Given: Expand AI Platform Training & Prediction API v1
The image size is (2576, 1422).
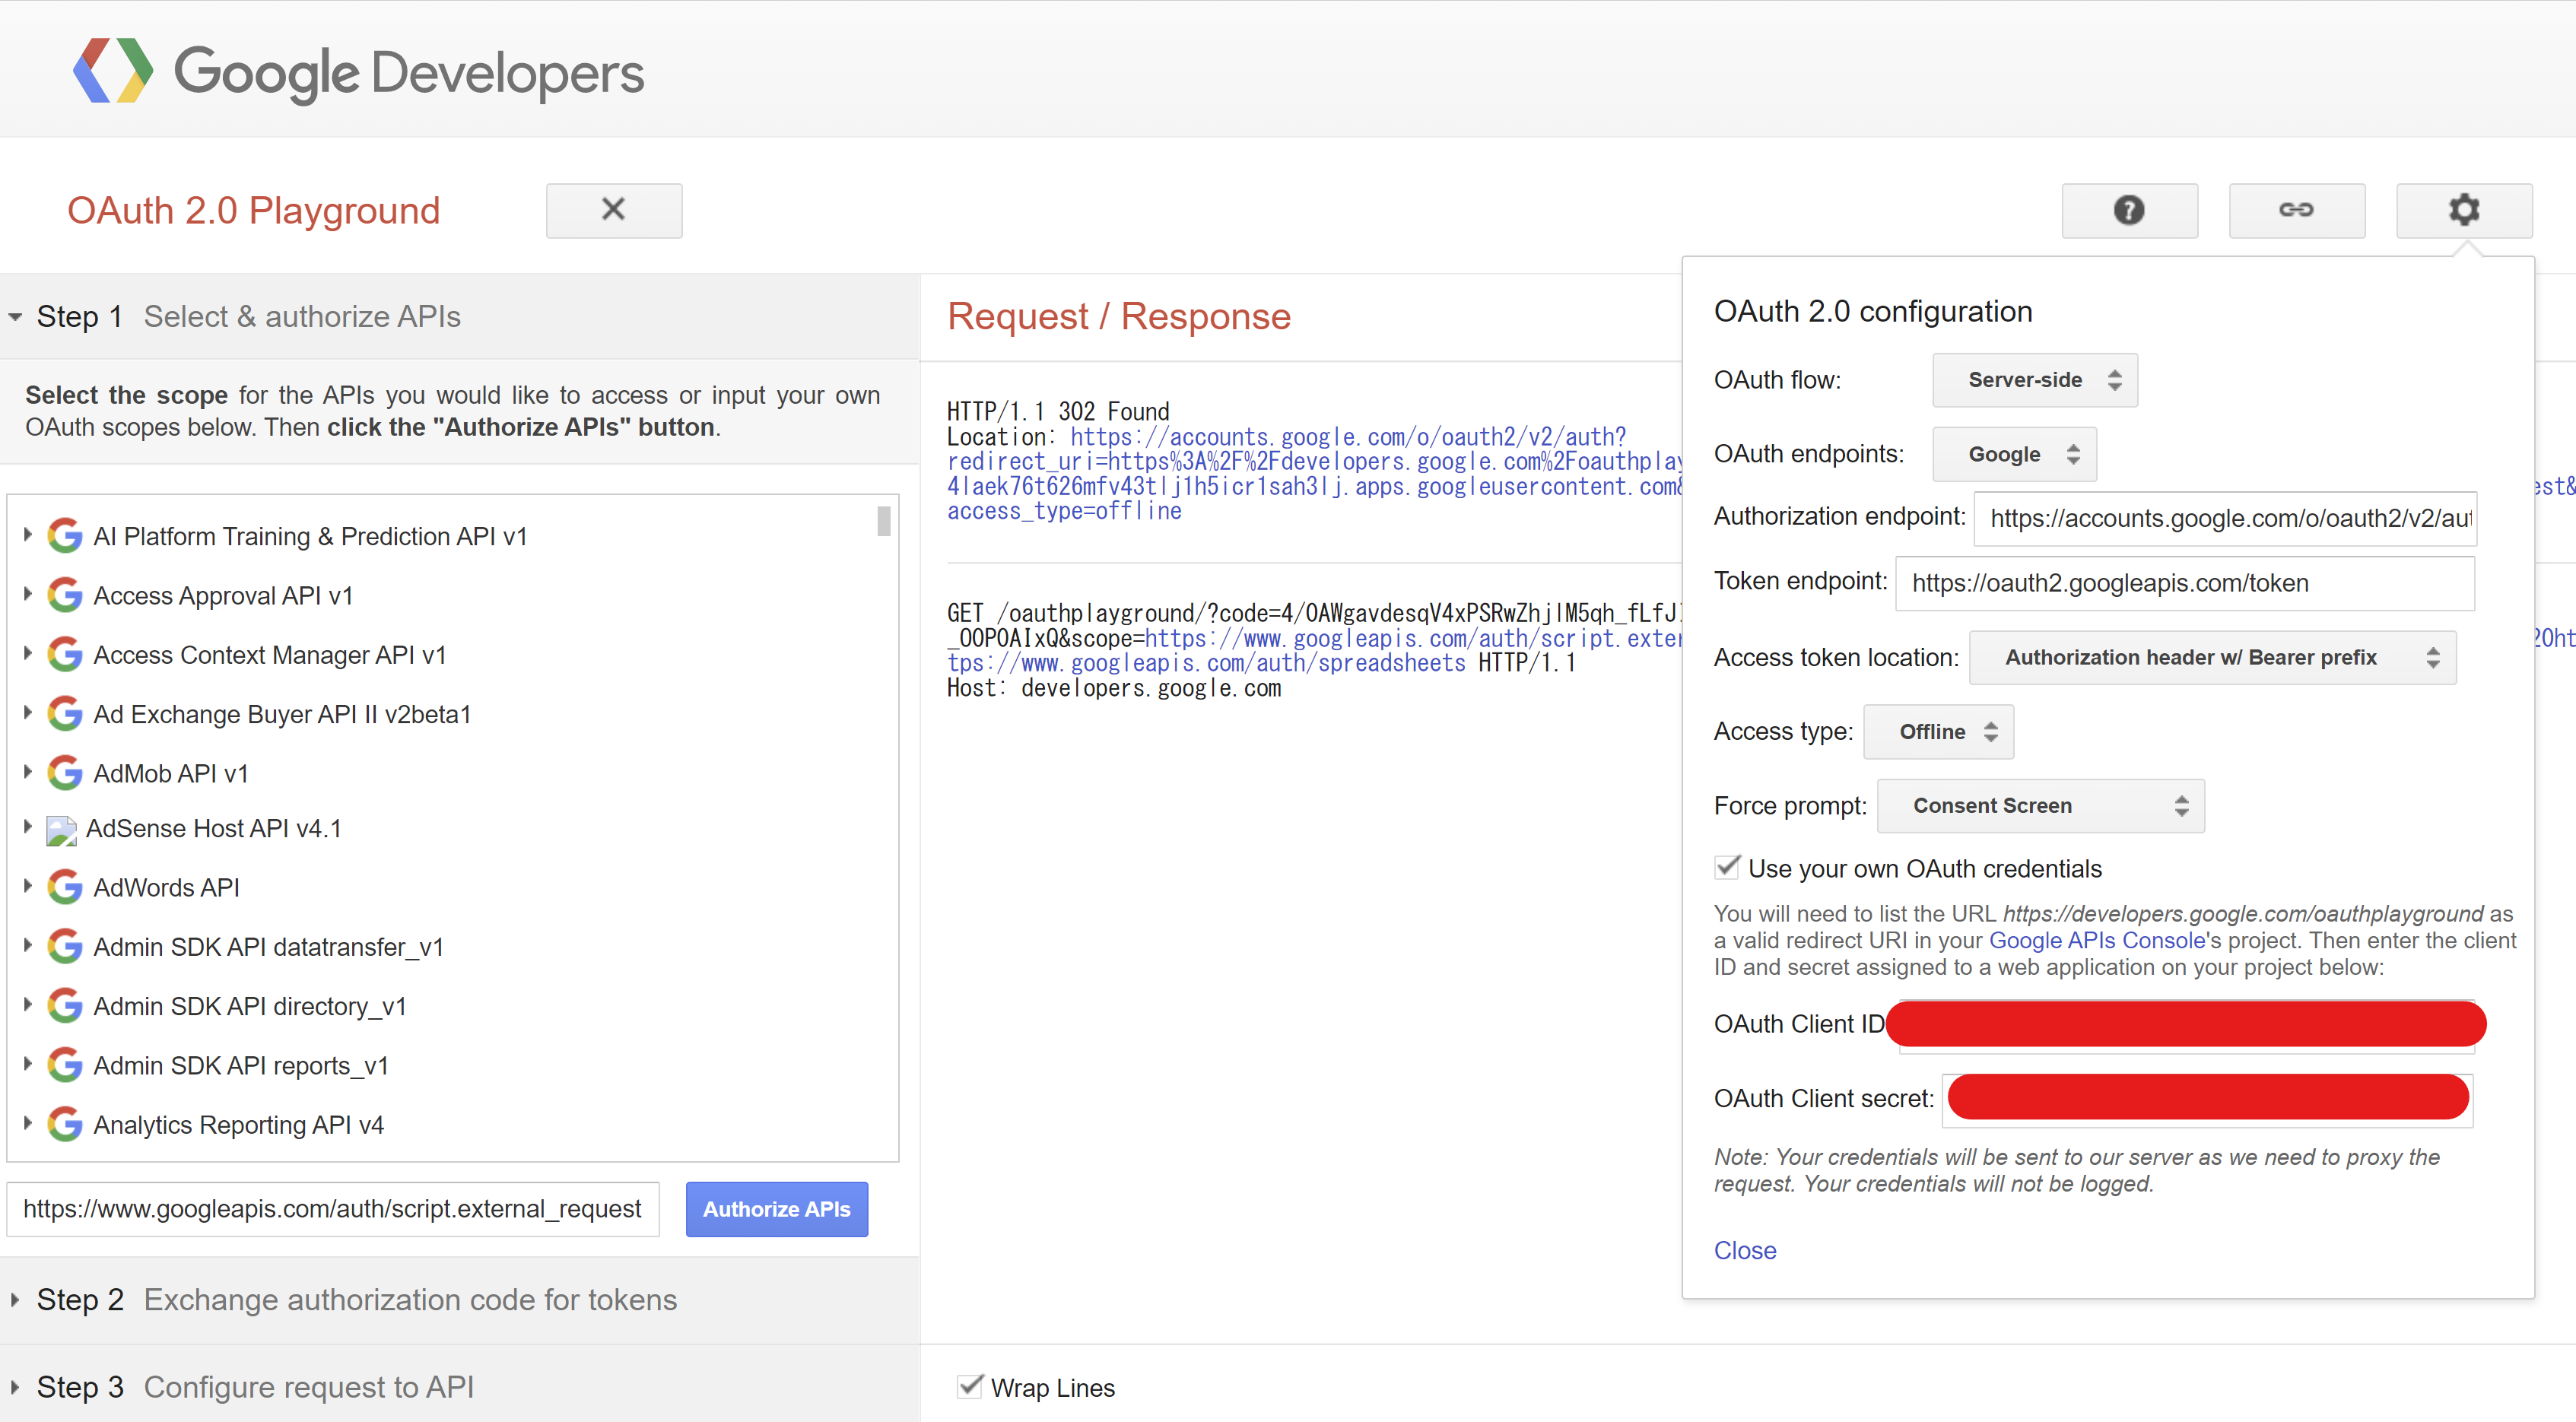Looking at the screenshot, I should point(27,535).
